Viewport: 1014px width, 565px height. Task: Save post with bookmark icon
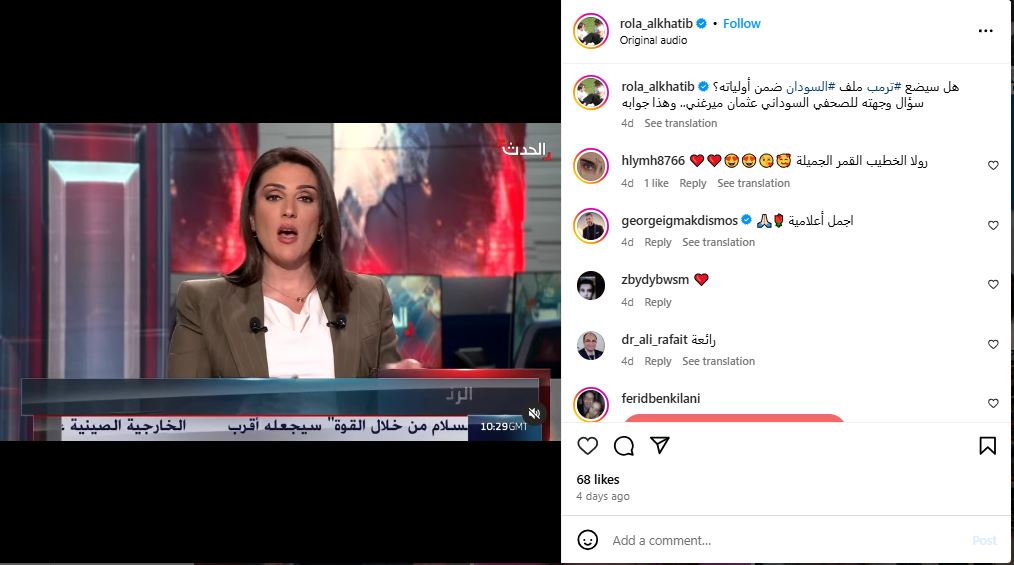(987, 446)
